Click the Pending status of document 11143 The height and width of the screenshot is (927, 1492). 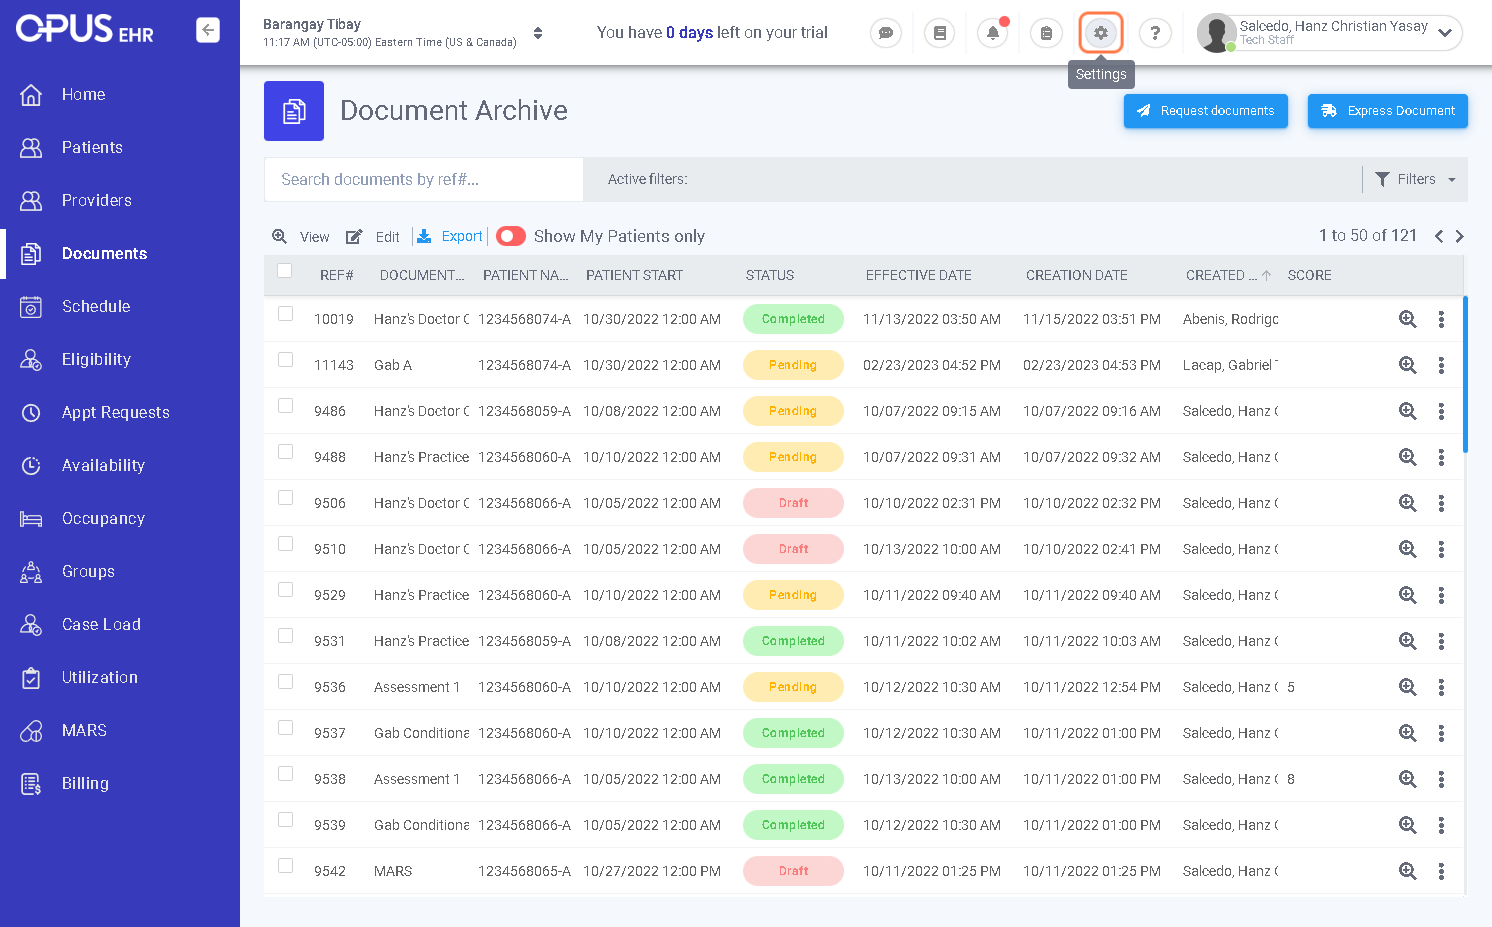[x=793, y=365]
